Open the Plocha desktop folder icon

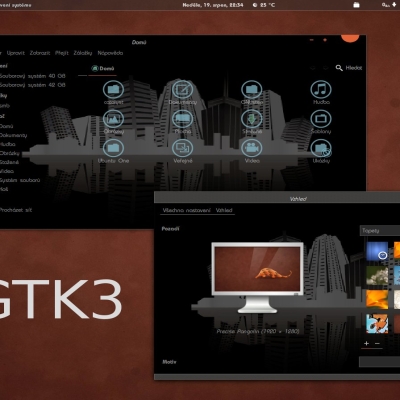click(183, 119)
